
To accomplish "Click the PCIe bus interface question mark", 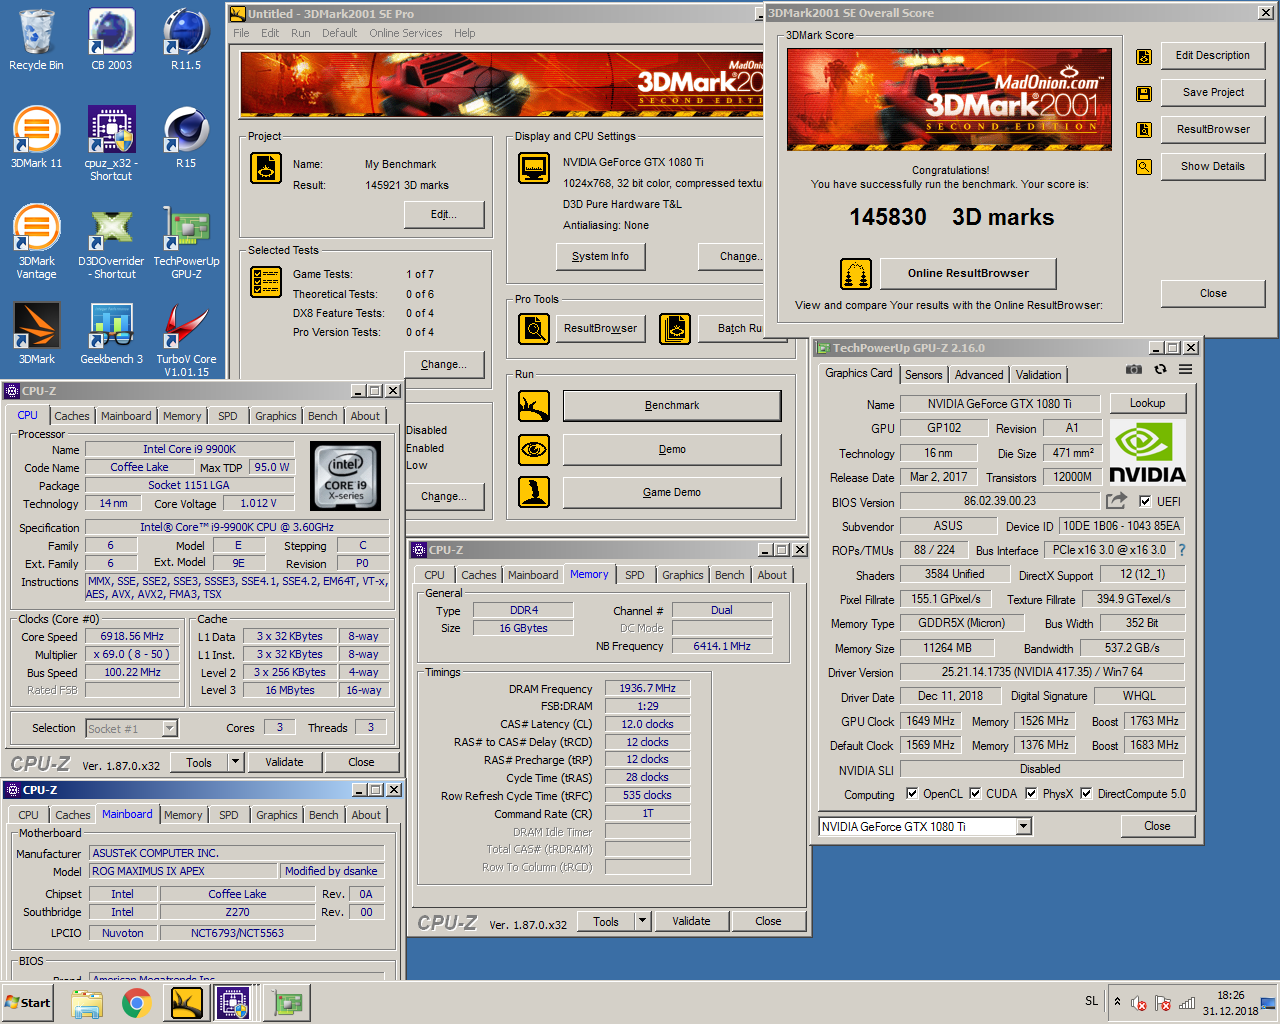I will pyautogui.click(x=1182, y=550).
